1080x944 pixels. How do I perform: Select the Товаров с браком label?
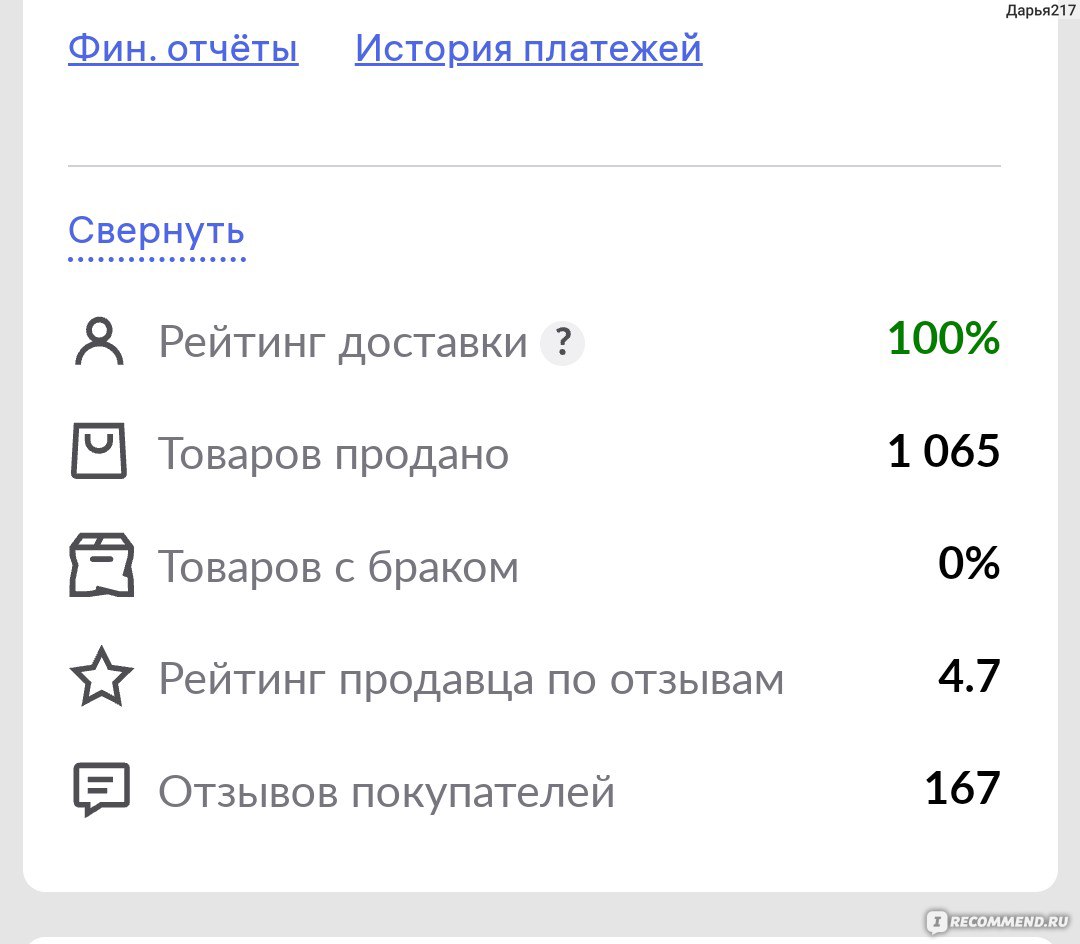(x=338, y=567)
